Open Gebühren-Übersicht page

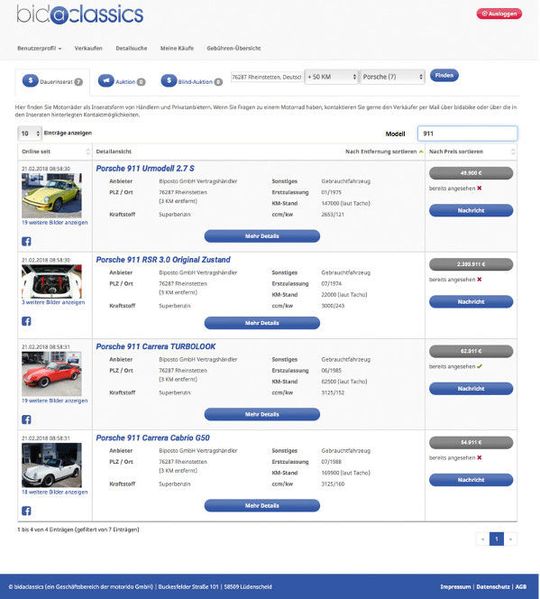[x=234, y=48]
